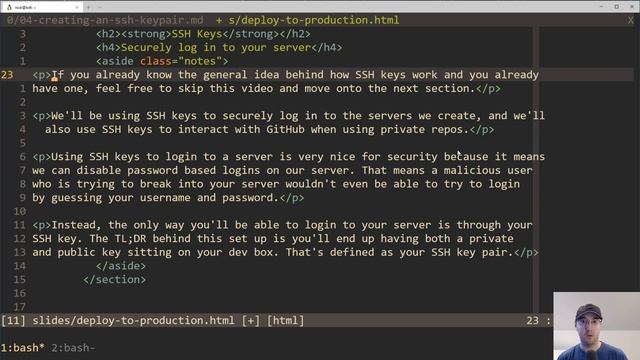
Task: Click the line 'We'll be using SSH keys'
Action: click(x=288, y=116)
